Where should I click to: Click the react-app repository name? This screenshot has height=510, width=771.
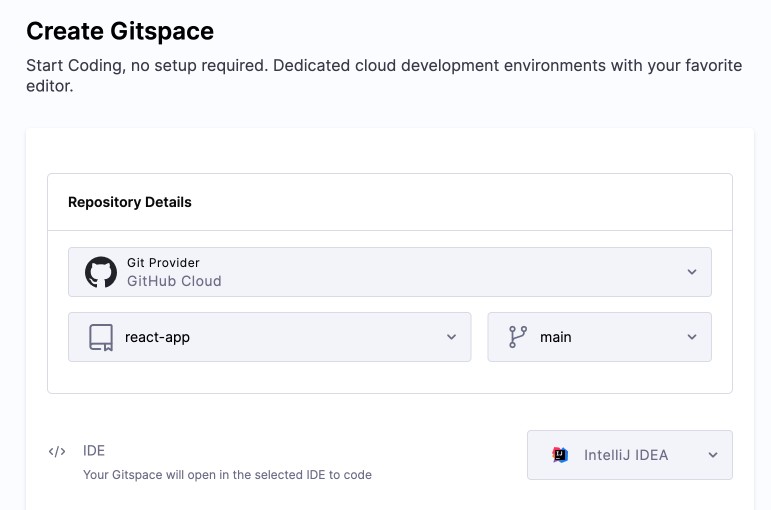coord(157,337)
